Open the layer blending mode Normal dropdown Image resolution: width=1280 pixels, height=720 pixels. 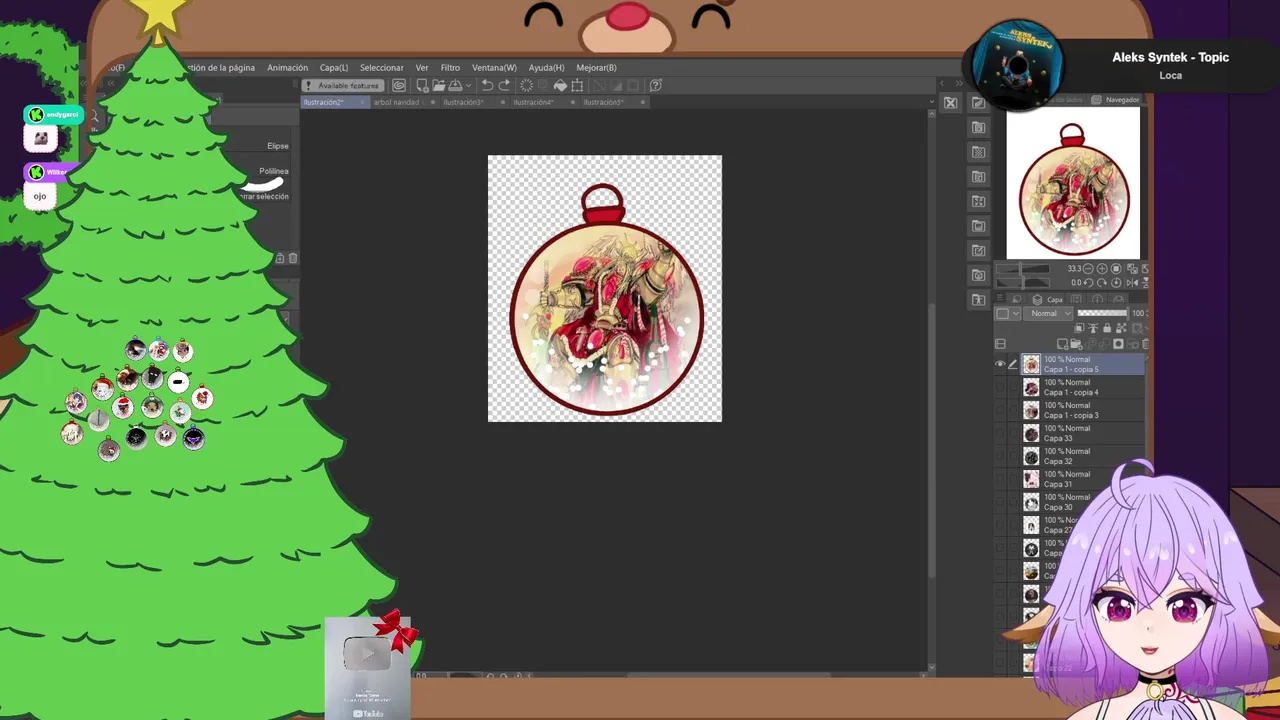pos(1048,313)
